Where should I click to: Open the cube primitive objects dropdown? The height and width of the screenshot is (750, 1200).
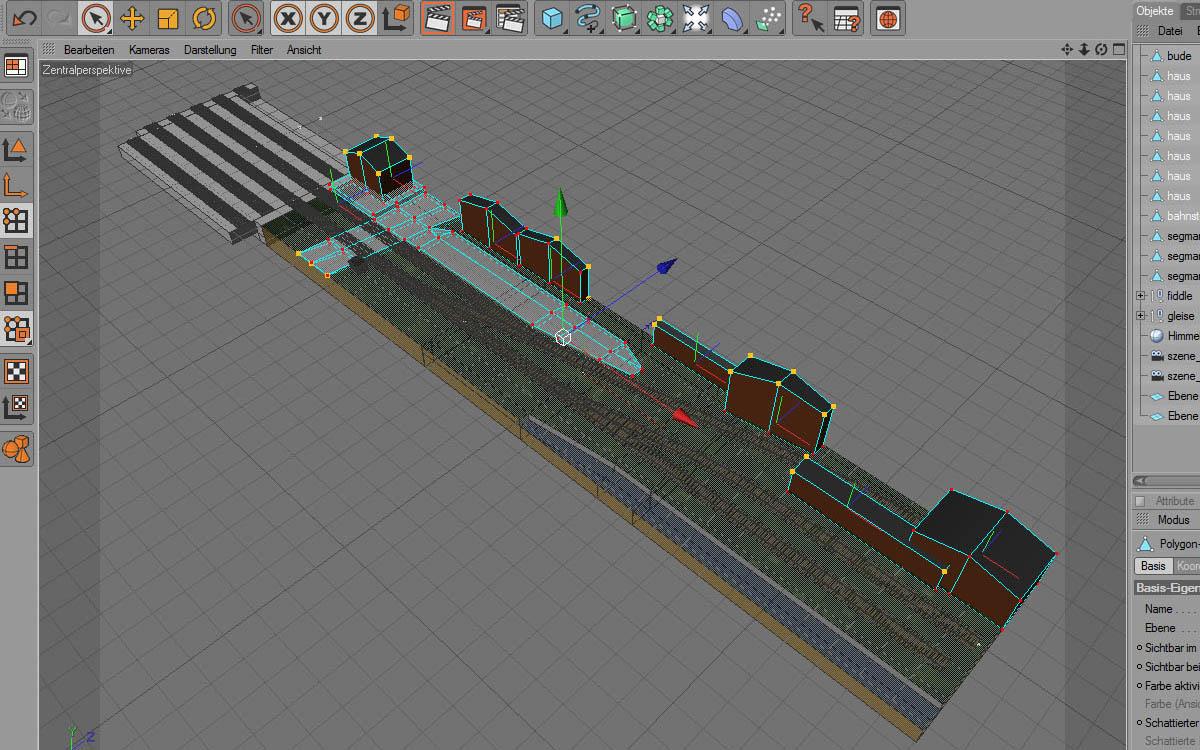[x=552, y=18]
